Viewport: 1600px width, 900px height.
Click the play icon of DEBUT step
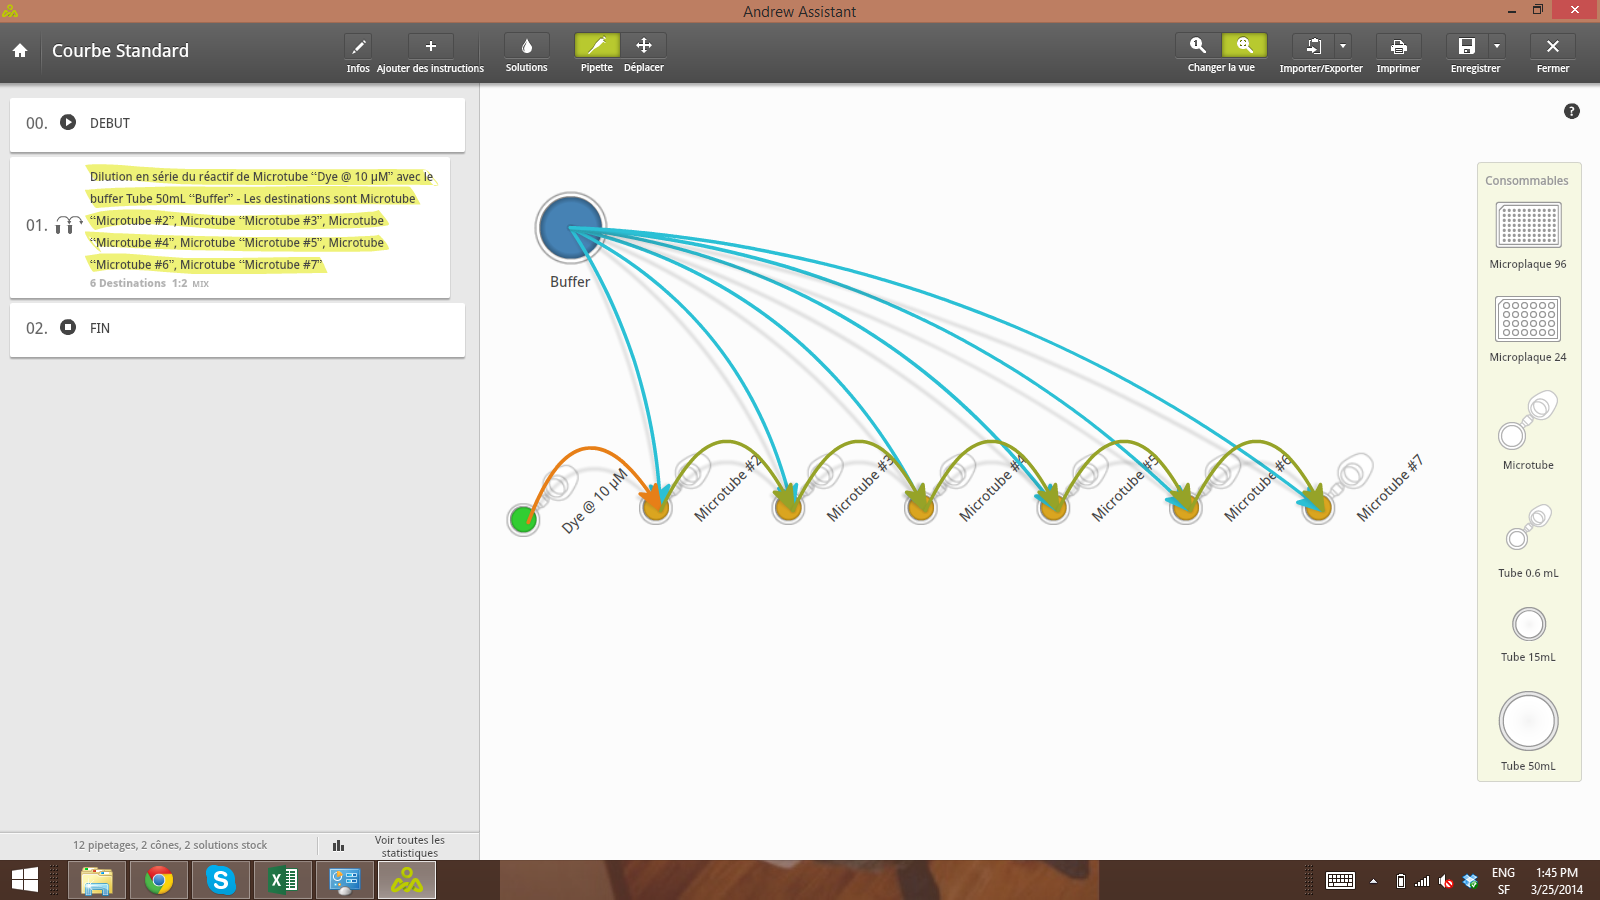68,122
